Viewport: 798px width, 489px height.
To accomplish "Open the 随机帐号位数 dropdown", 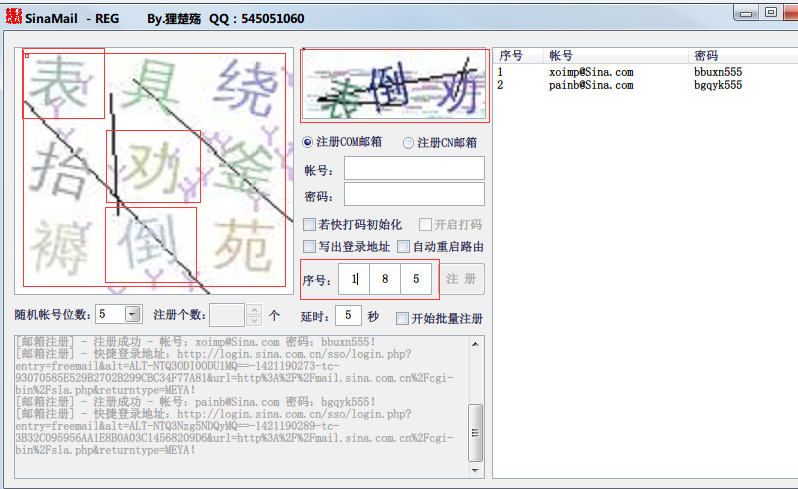I will (133, 314).
